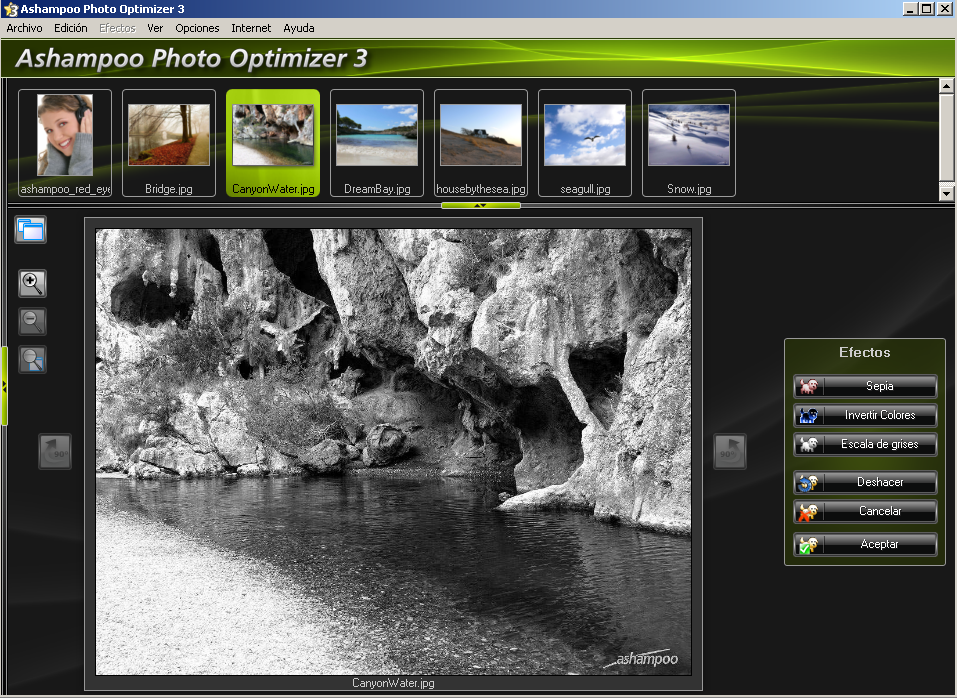Image resolution: width=957 pixels, height=698 pixels.
Task: Click the Ashampoo app icon in title bar
Action: (10, 9)
